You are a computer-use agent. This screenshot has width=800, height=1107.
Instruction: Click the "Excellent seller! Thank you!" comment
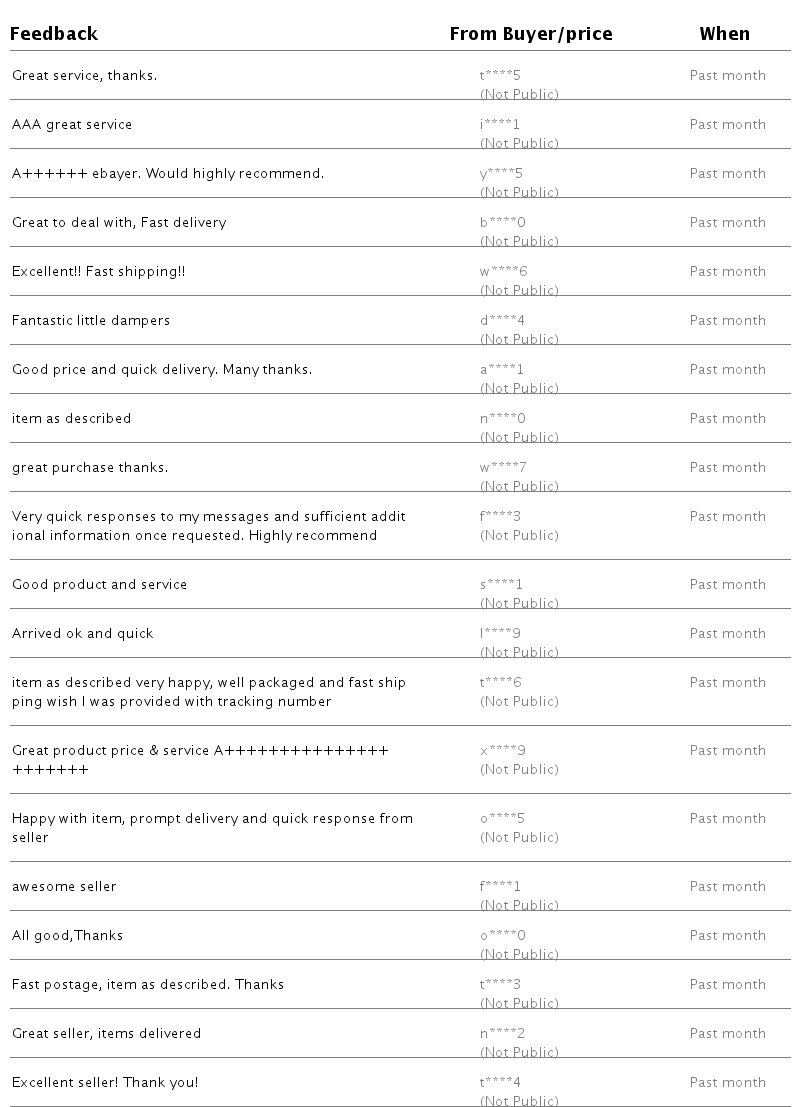105,1082
